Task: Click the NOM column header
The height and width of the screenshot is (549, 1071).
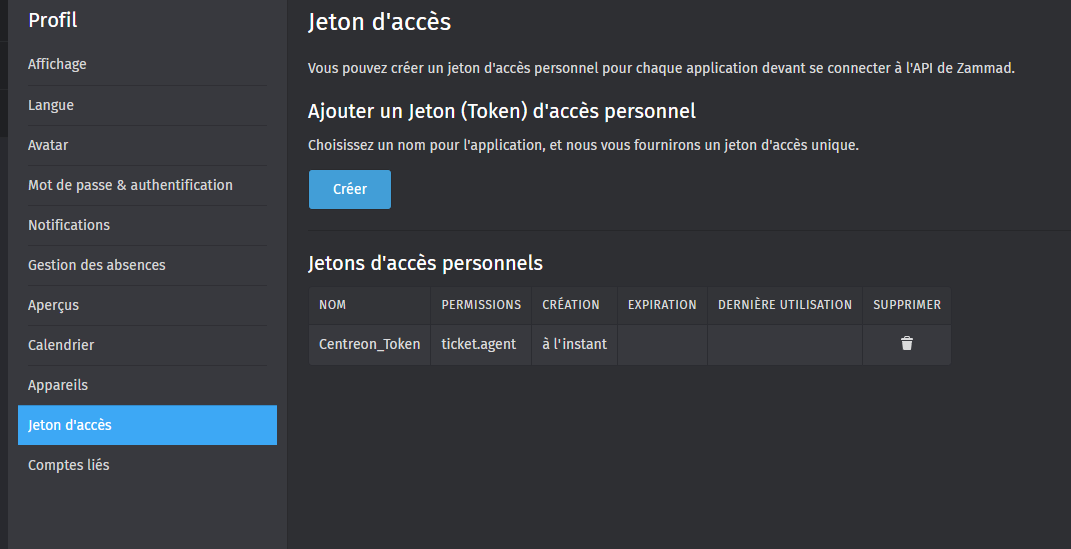Action: point(333,305)
